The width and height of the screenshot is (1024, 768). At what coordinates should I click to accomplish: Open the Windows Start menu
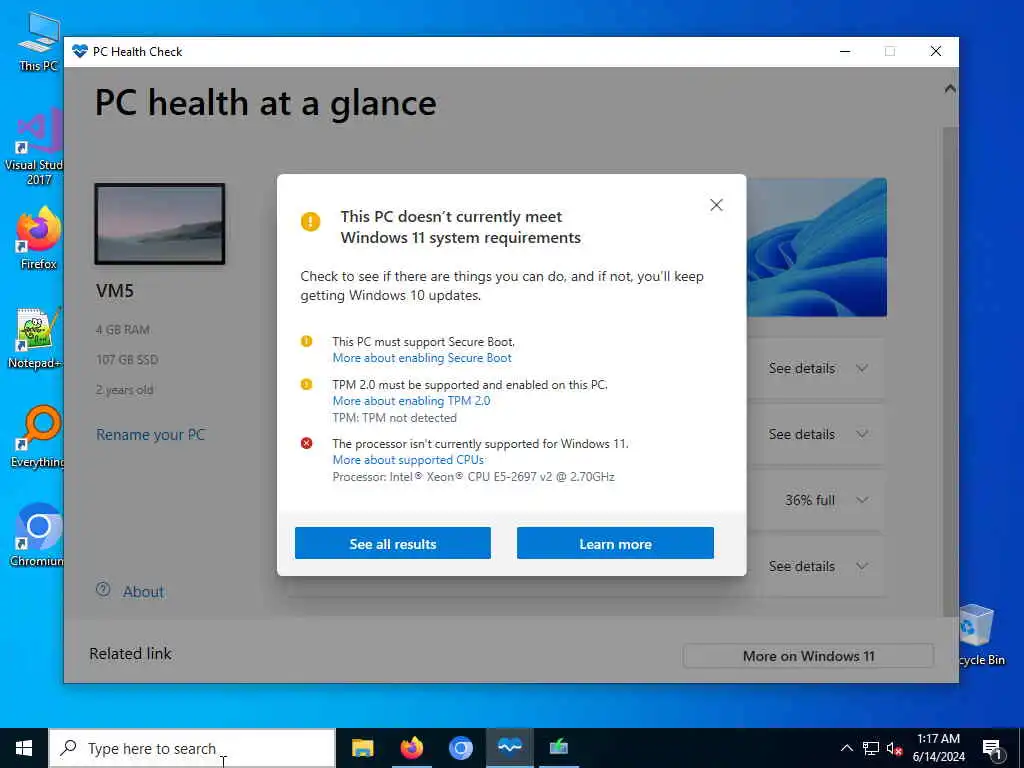click(24, 748)
